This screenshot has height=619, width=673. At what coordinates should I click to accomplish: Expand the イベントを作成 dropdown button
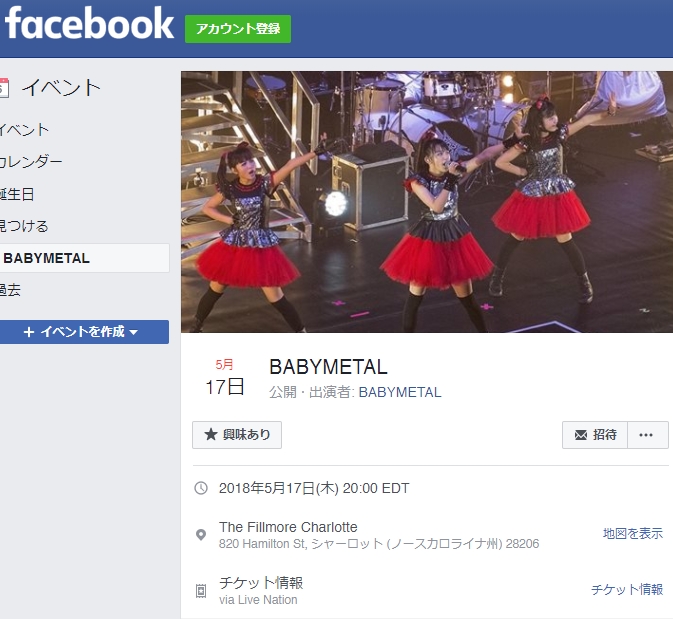(84, 332)
